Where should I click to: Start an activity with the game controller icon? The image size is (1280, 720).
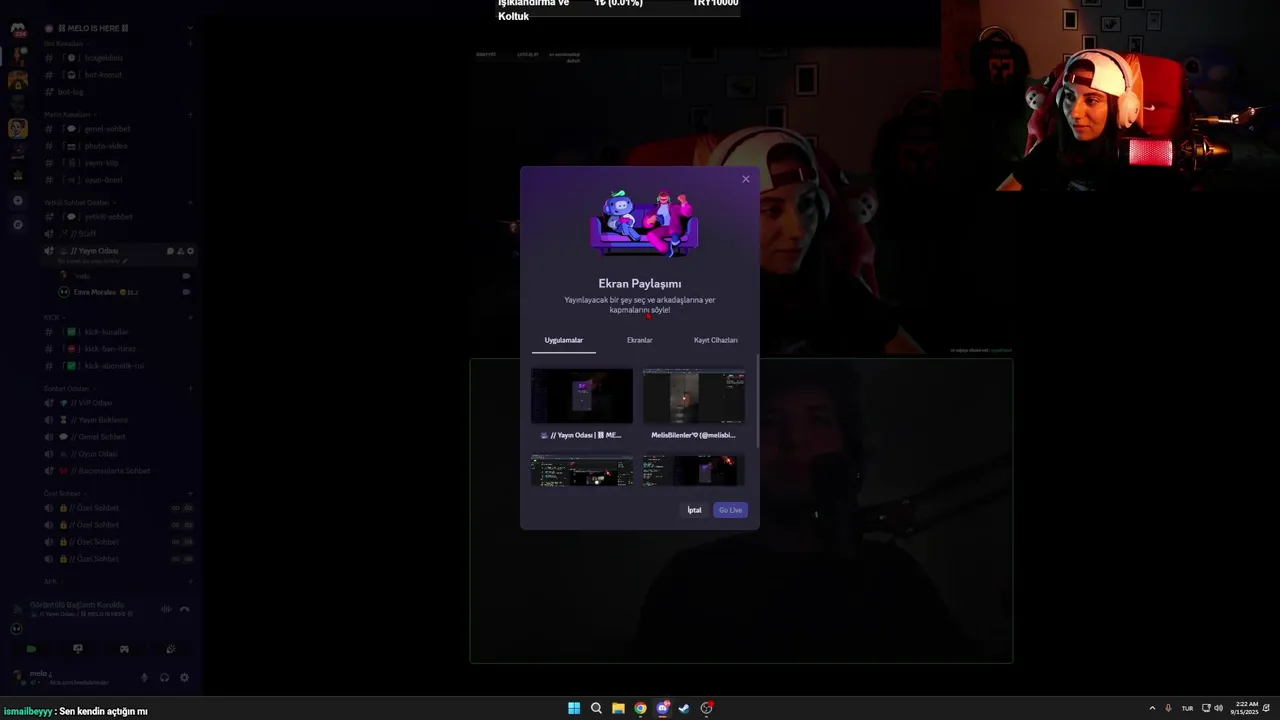pyautogui.click(x=124, y=649)
